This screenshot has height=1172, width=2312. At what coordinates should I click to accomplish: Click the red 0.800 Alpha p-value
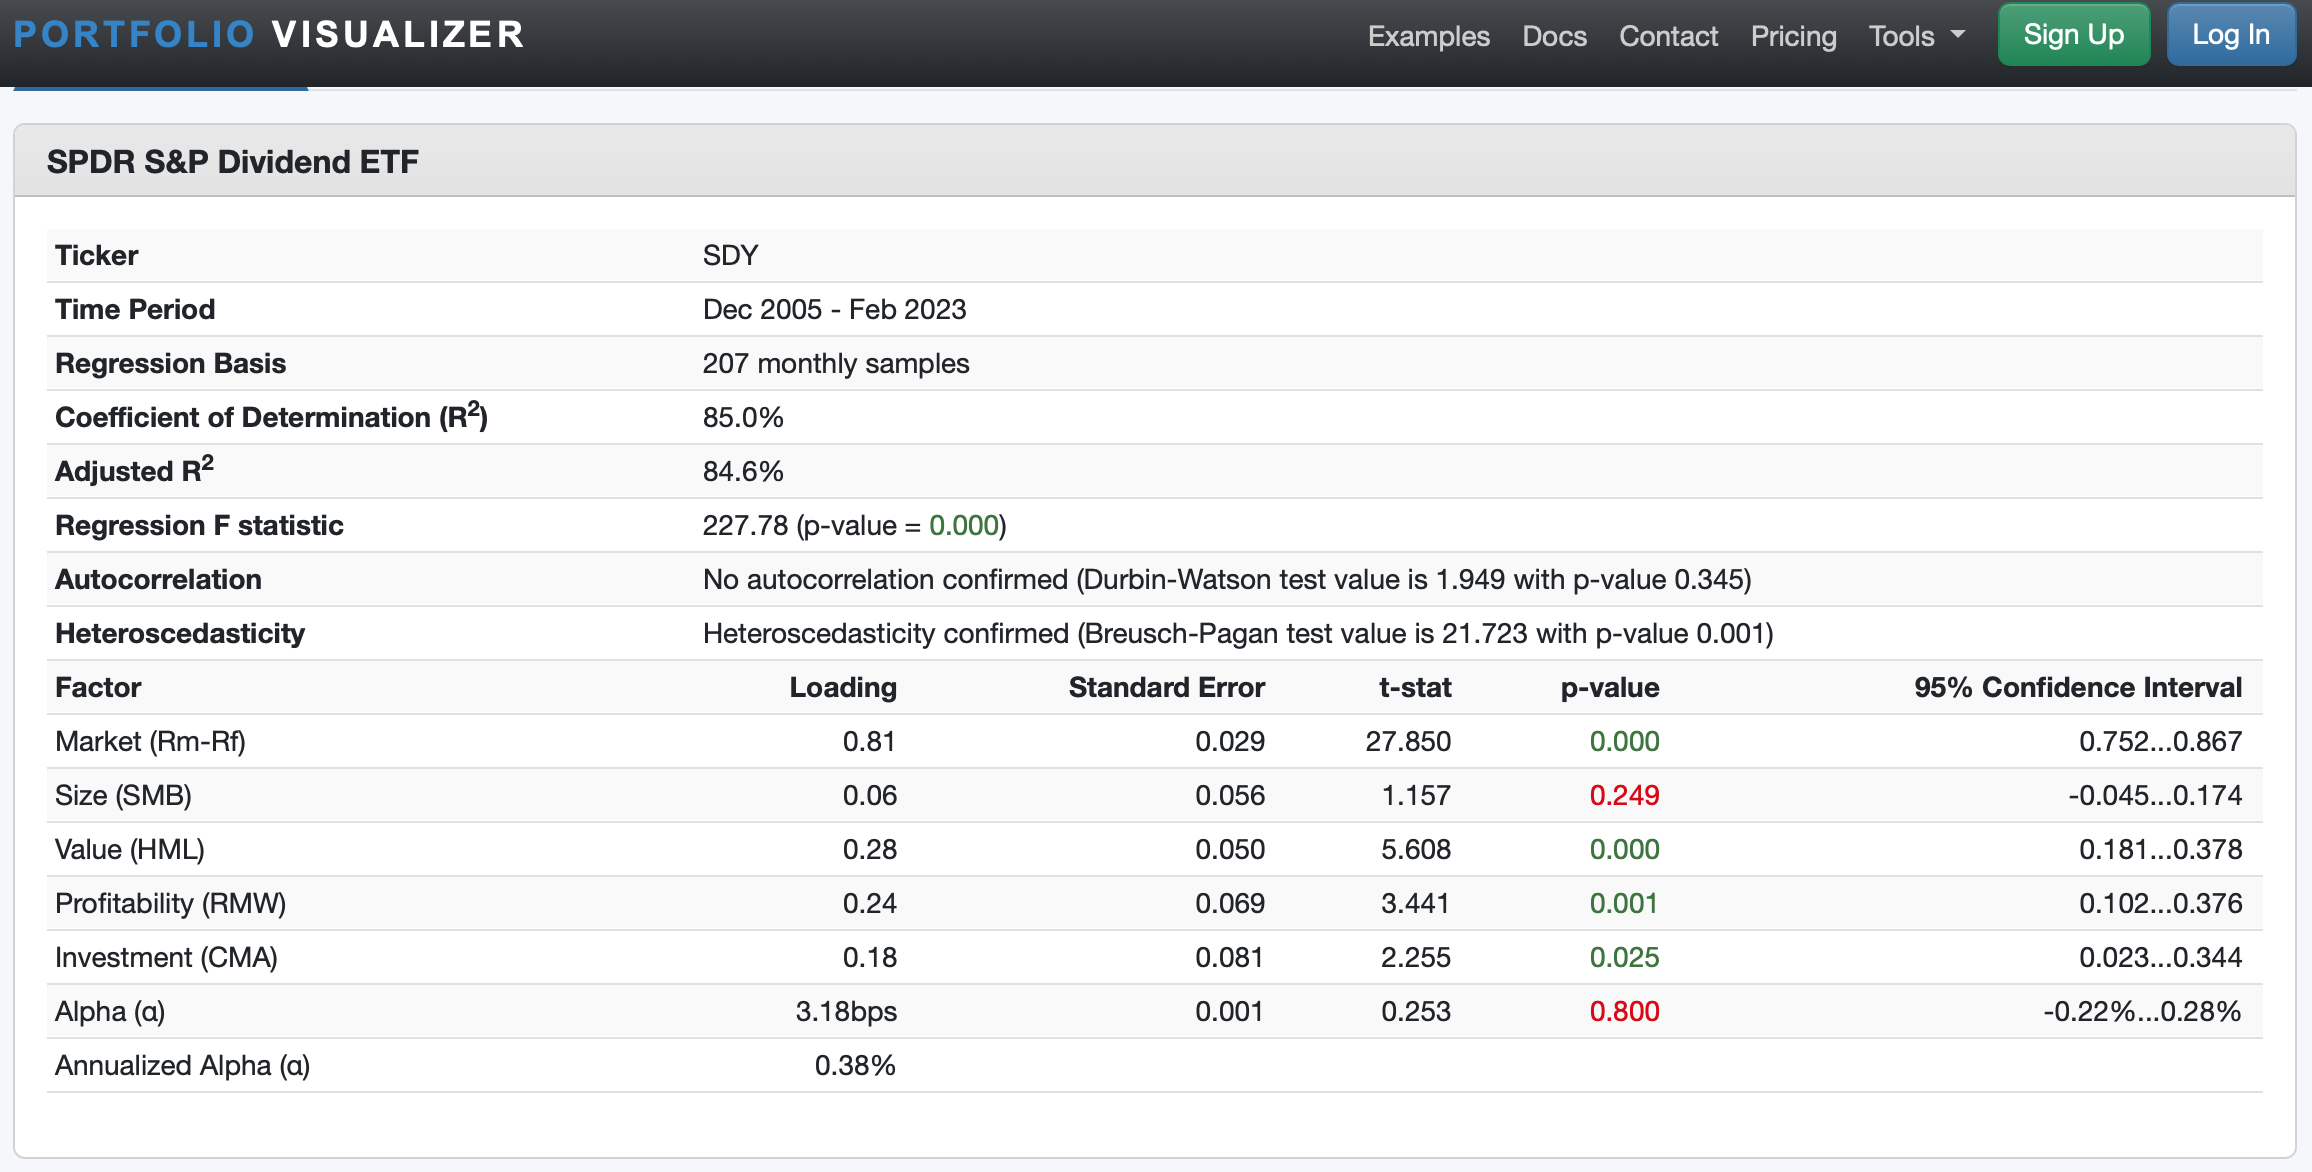pyautogui.click(x=1624, y=1011)
